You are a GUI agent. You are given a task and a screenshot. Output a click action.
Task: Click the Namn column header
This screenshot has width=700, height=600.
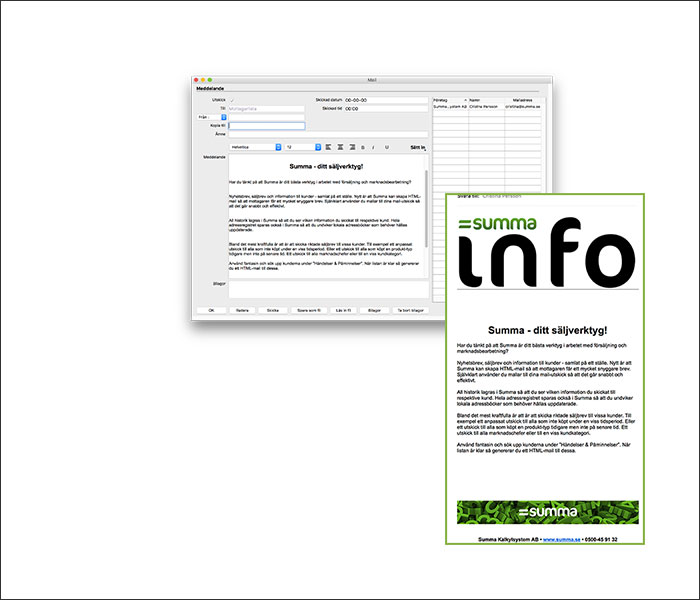click(487, 100)
